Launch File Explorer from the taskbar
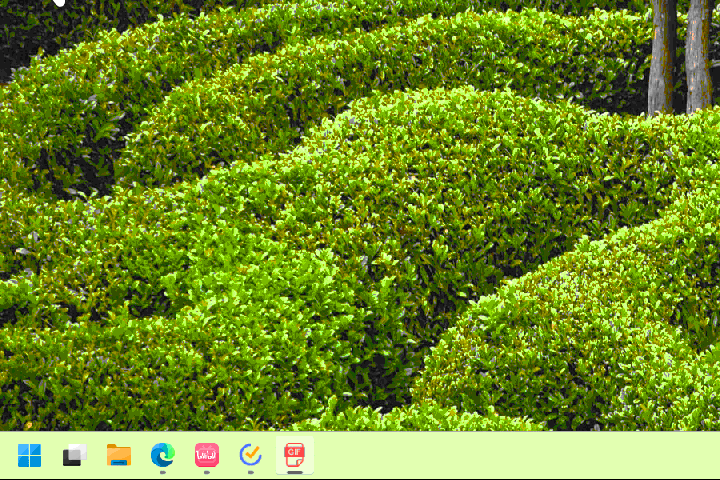Viewport: 720px width, 480px height. pyautogui.click(x=118, y=456)
